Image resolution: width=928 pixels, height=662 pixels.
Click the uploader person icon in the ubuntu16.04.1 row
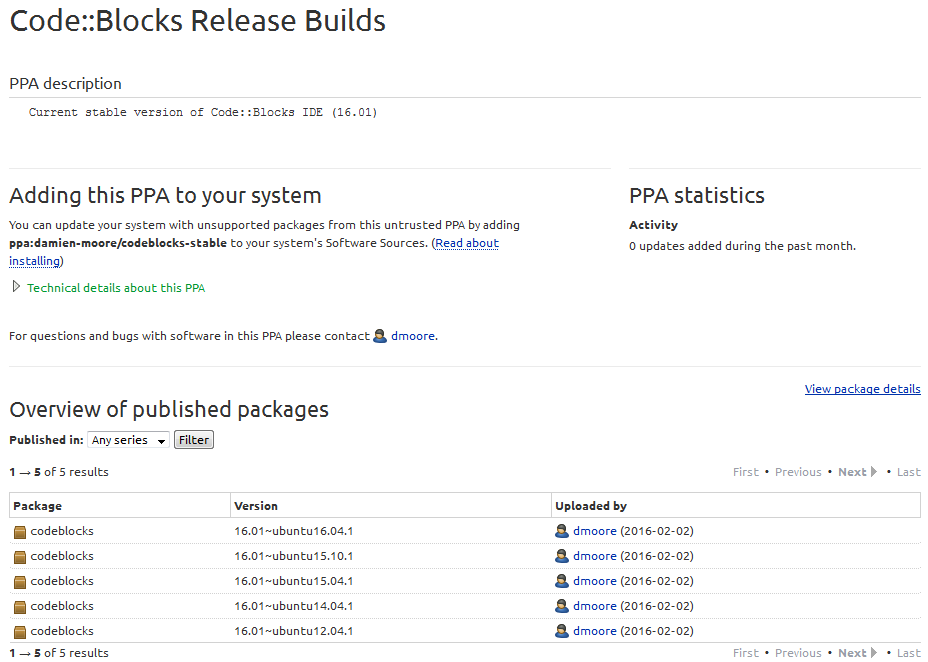pos(562,531)
